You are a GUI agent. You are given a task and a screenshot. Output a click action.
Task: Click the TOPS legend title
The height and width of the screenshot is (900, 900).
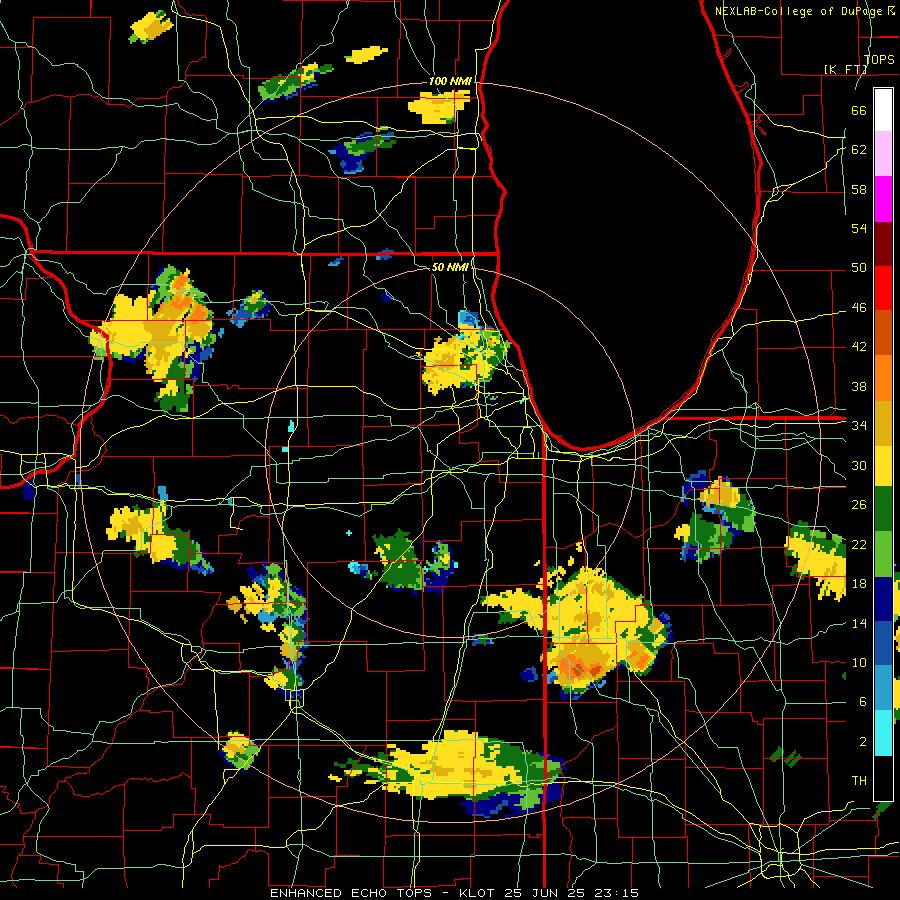tap(879, 59)
